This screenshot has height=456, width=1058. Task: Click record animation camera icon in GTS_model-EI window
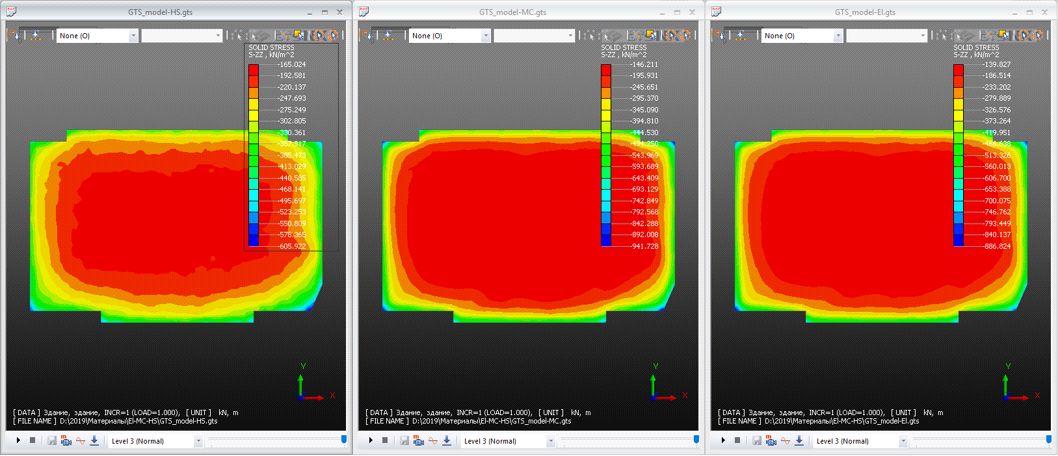[770, 441]
